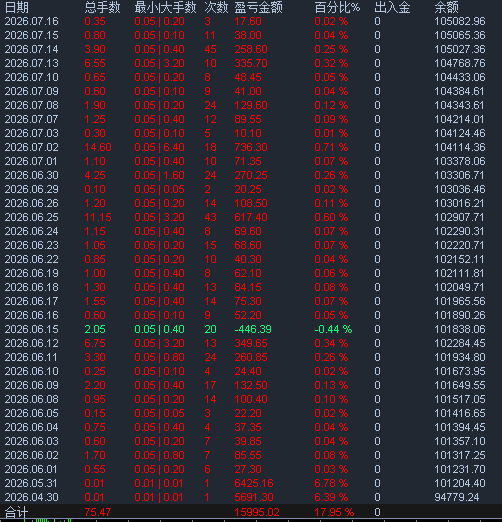Click the 0.05 | 6.40 lot range
This screenshot has width=502, height=522.
click(x=159, y=147)
